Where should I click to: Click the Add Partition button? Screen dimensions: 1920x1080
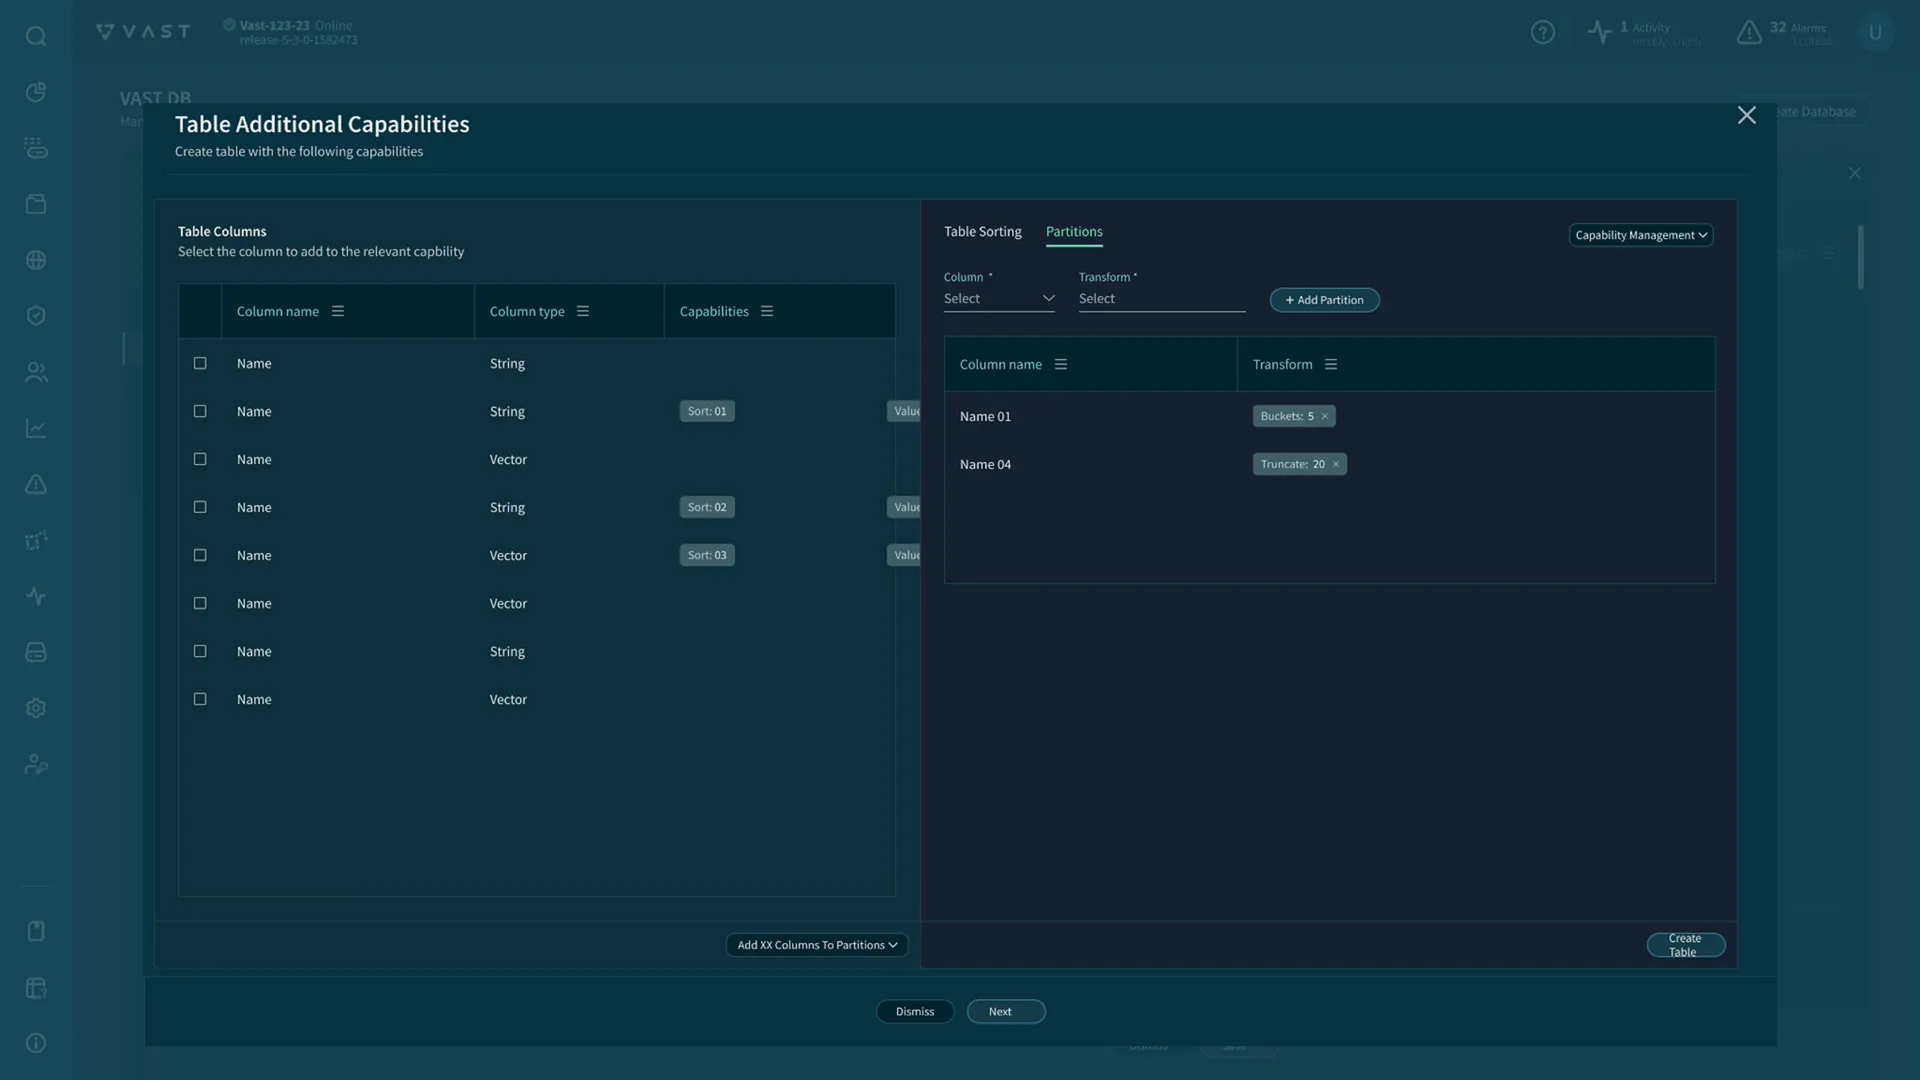(1324, 299)
